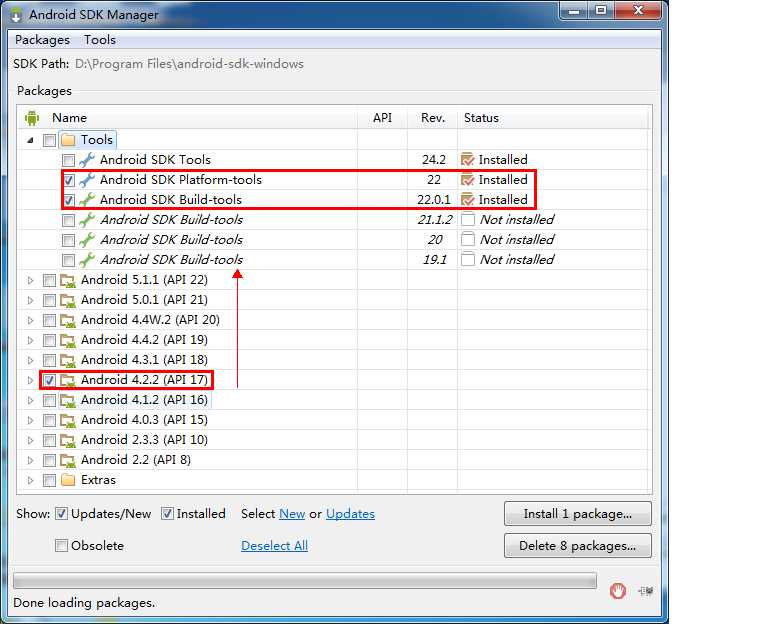
Task: Open the Tools menu
Action: (x=100, y=40)
